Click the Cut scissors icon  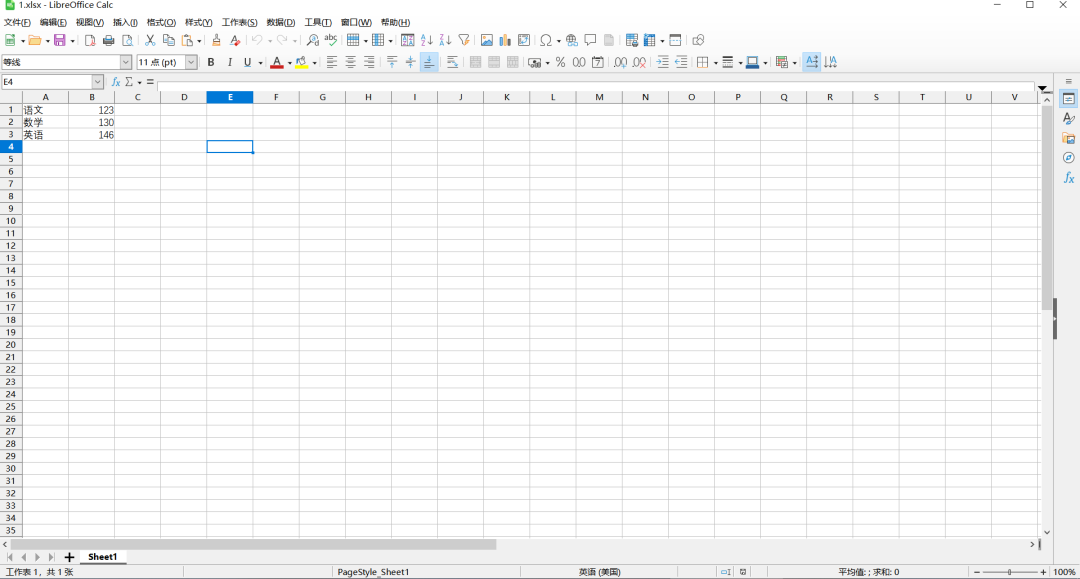[149, 41]
